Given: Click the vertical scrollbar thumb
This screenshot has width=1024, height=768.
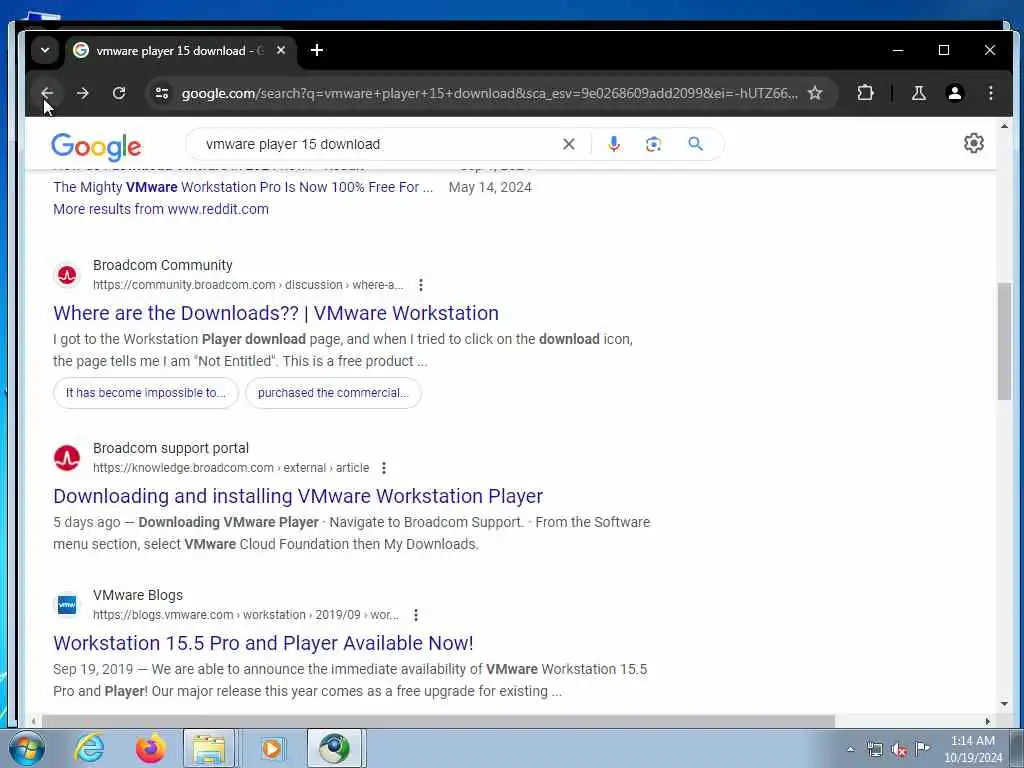Looking at the screenshot, I should coord(1004,340).
